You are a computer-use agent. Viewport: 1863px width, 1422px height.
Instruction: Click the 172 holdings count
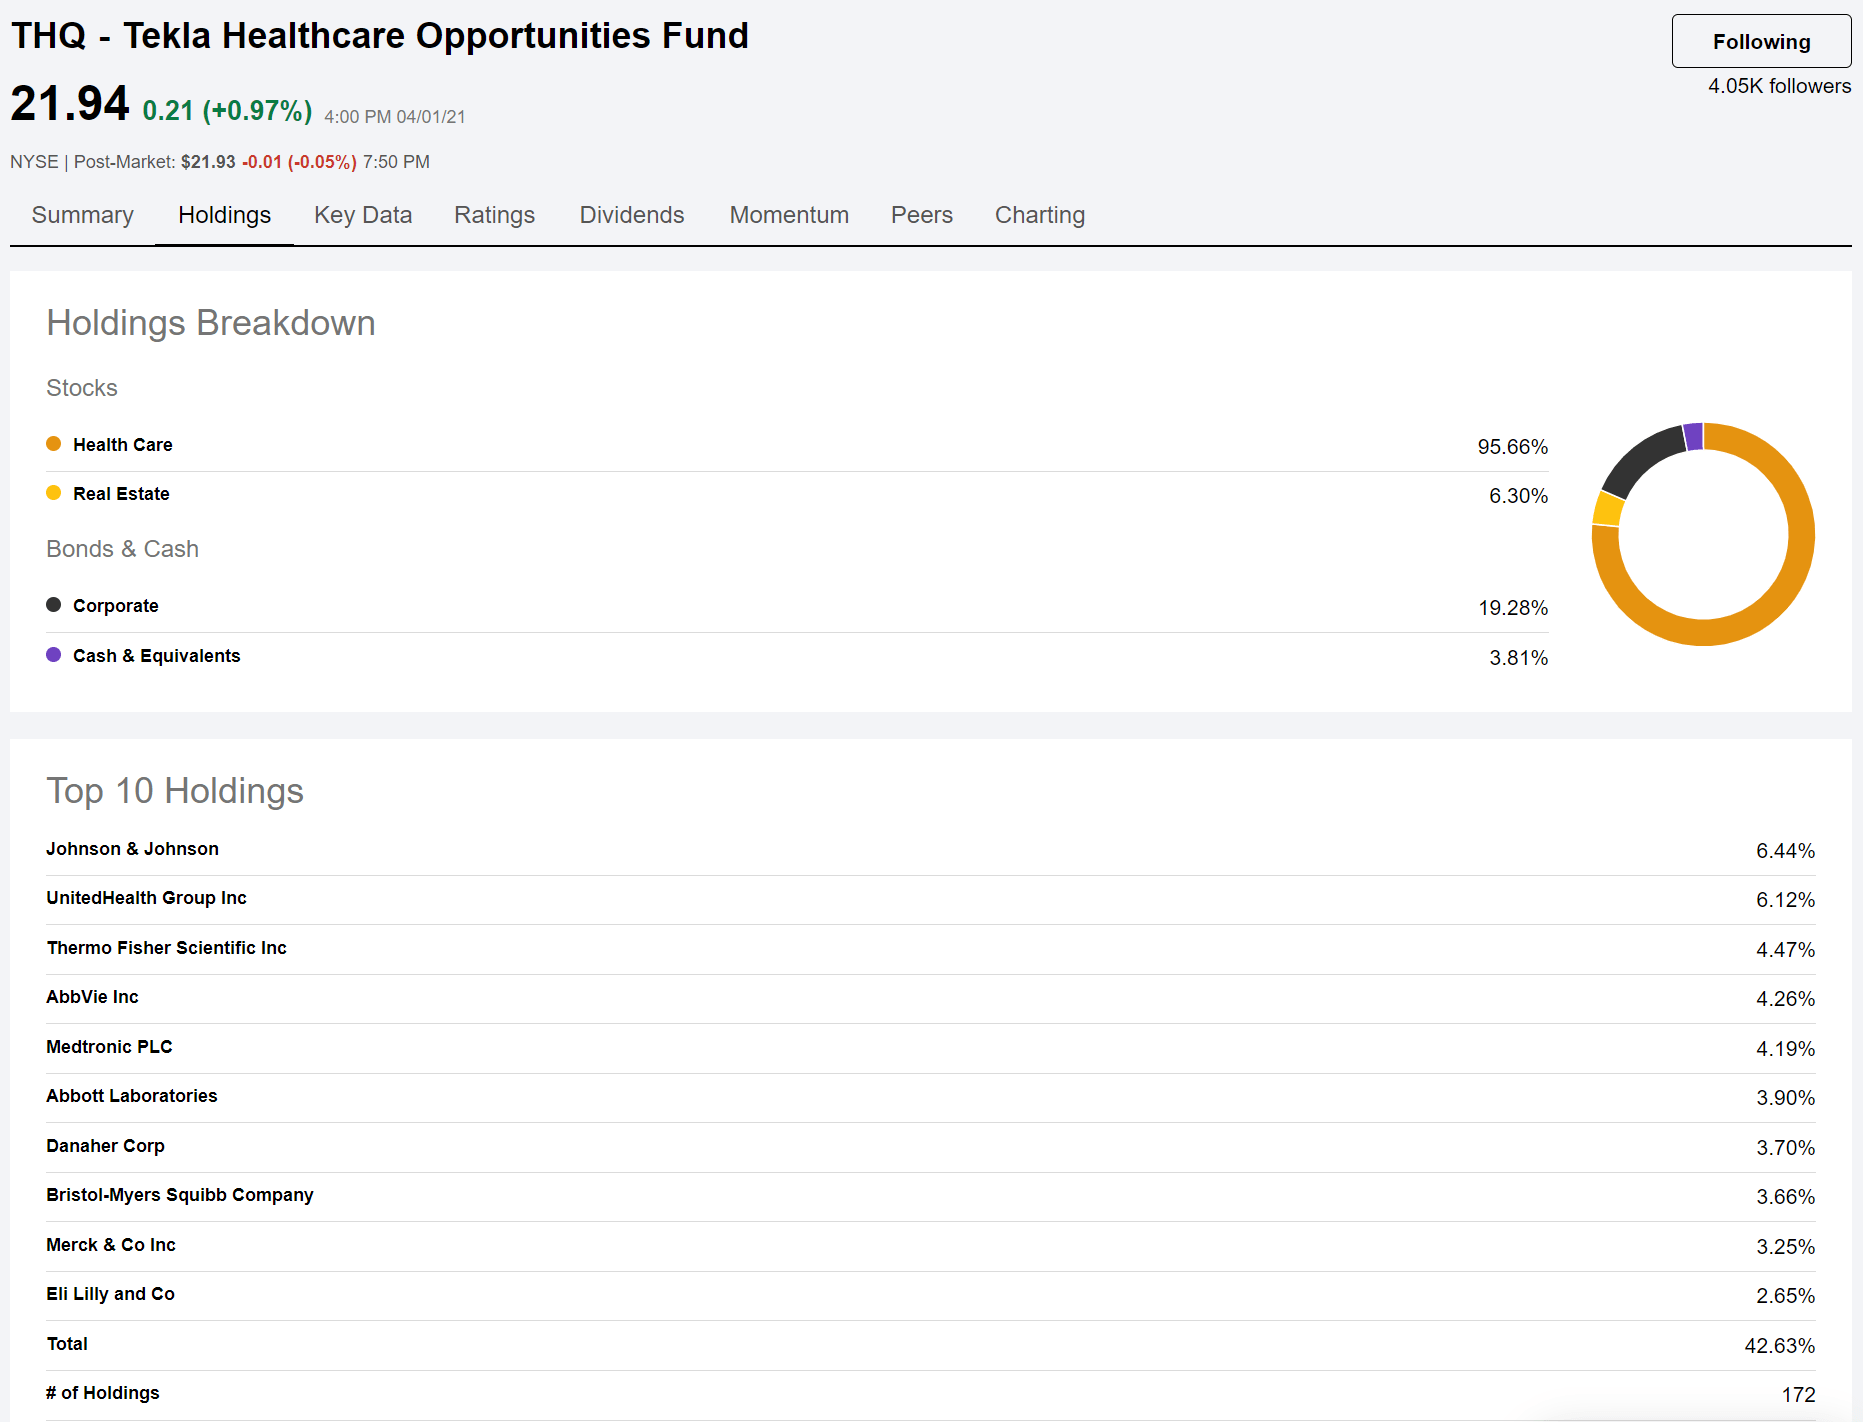(x=1798, y=1395)
